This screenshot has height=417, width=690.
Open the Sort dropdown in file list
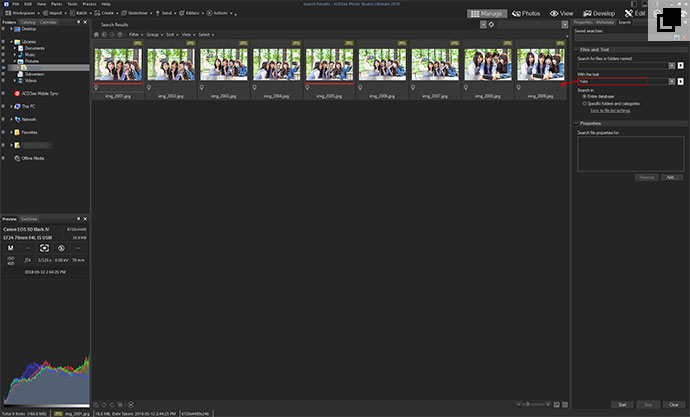point(172,34)
